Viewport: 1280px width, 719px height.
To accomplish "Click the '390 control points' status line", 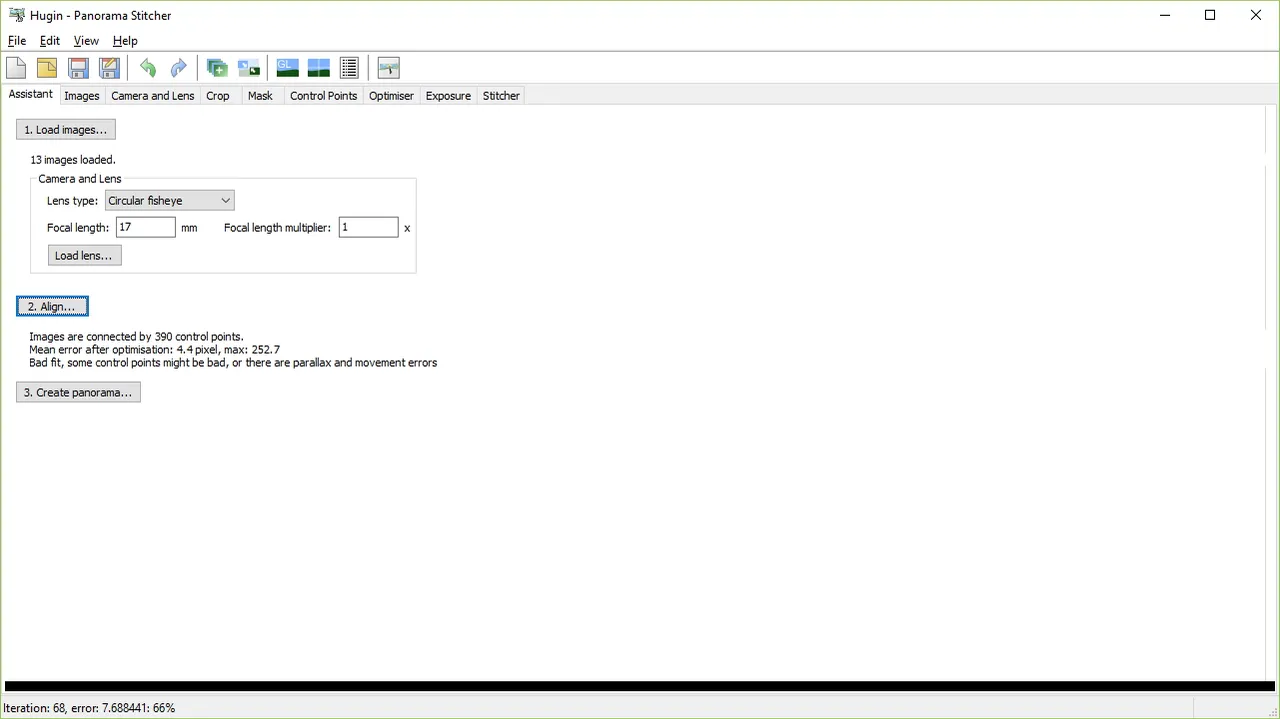I will [x=136, y=337].
